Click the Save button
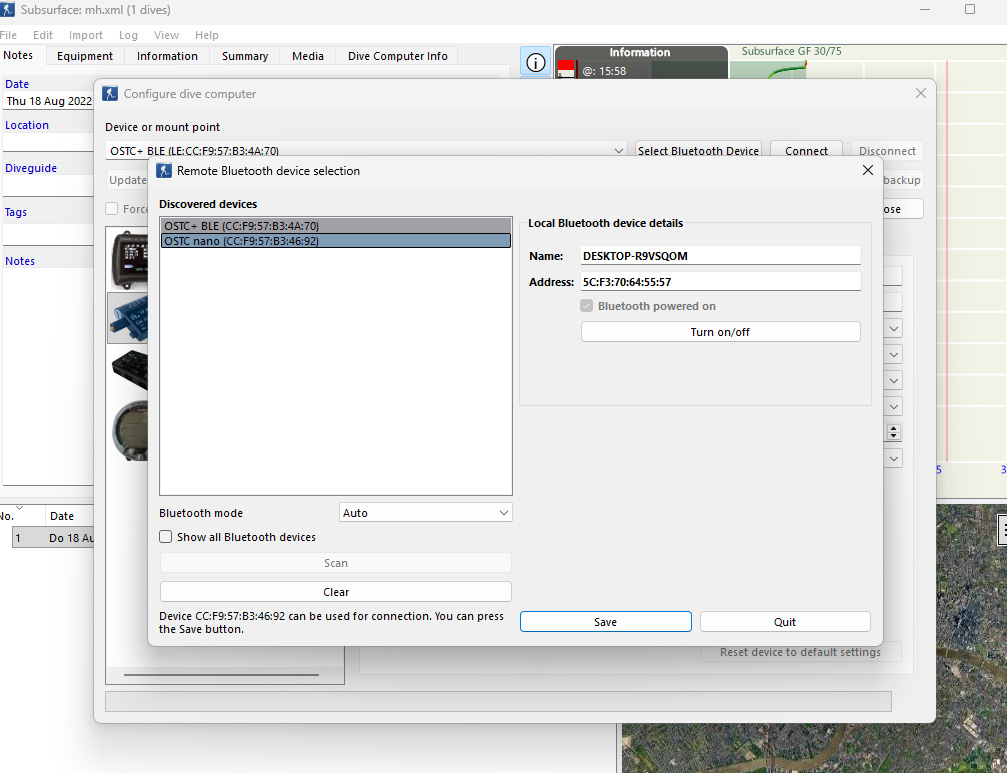This screenshot has width=1007, height=773. 606,621
